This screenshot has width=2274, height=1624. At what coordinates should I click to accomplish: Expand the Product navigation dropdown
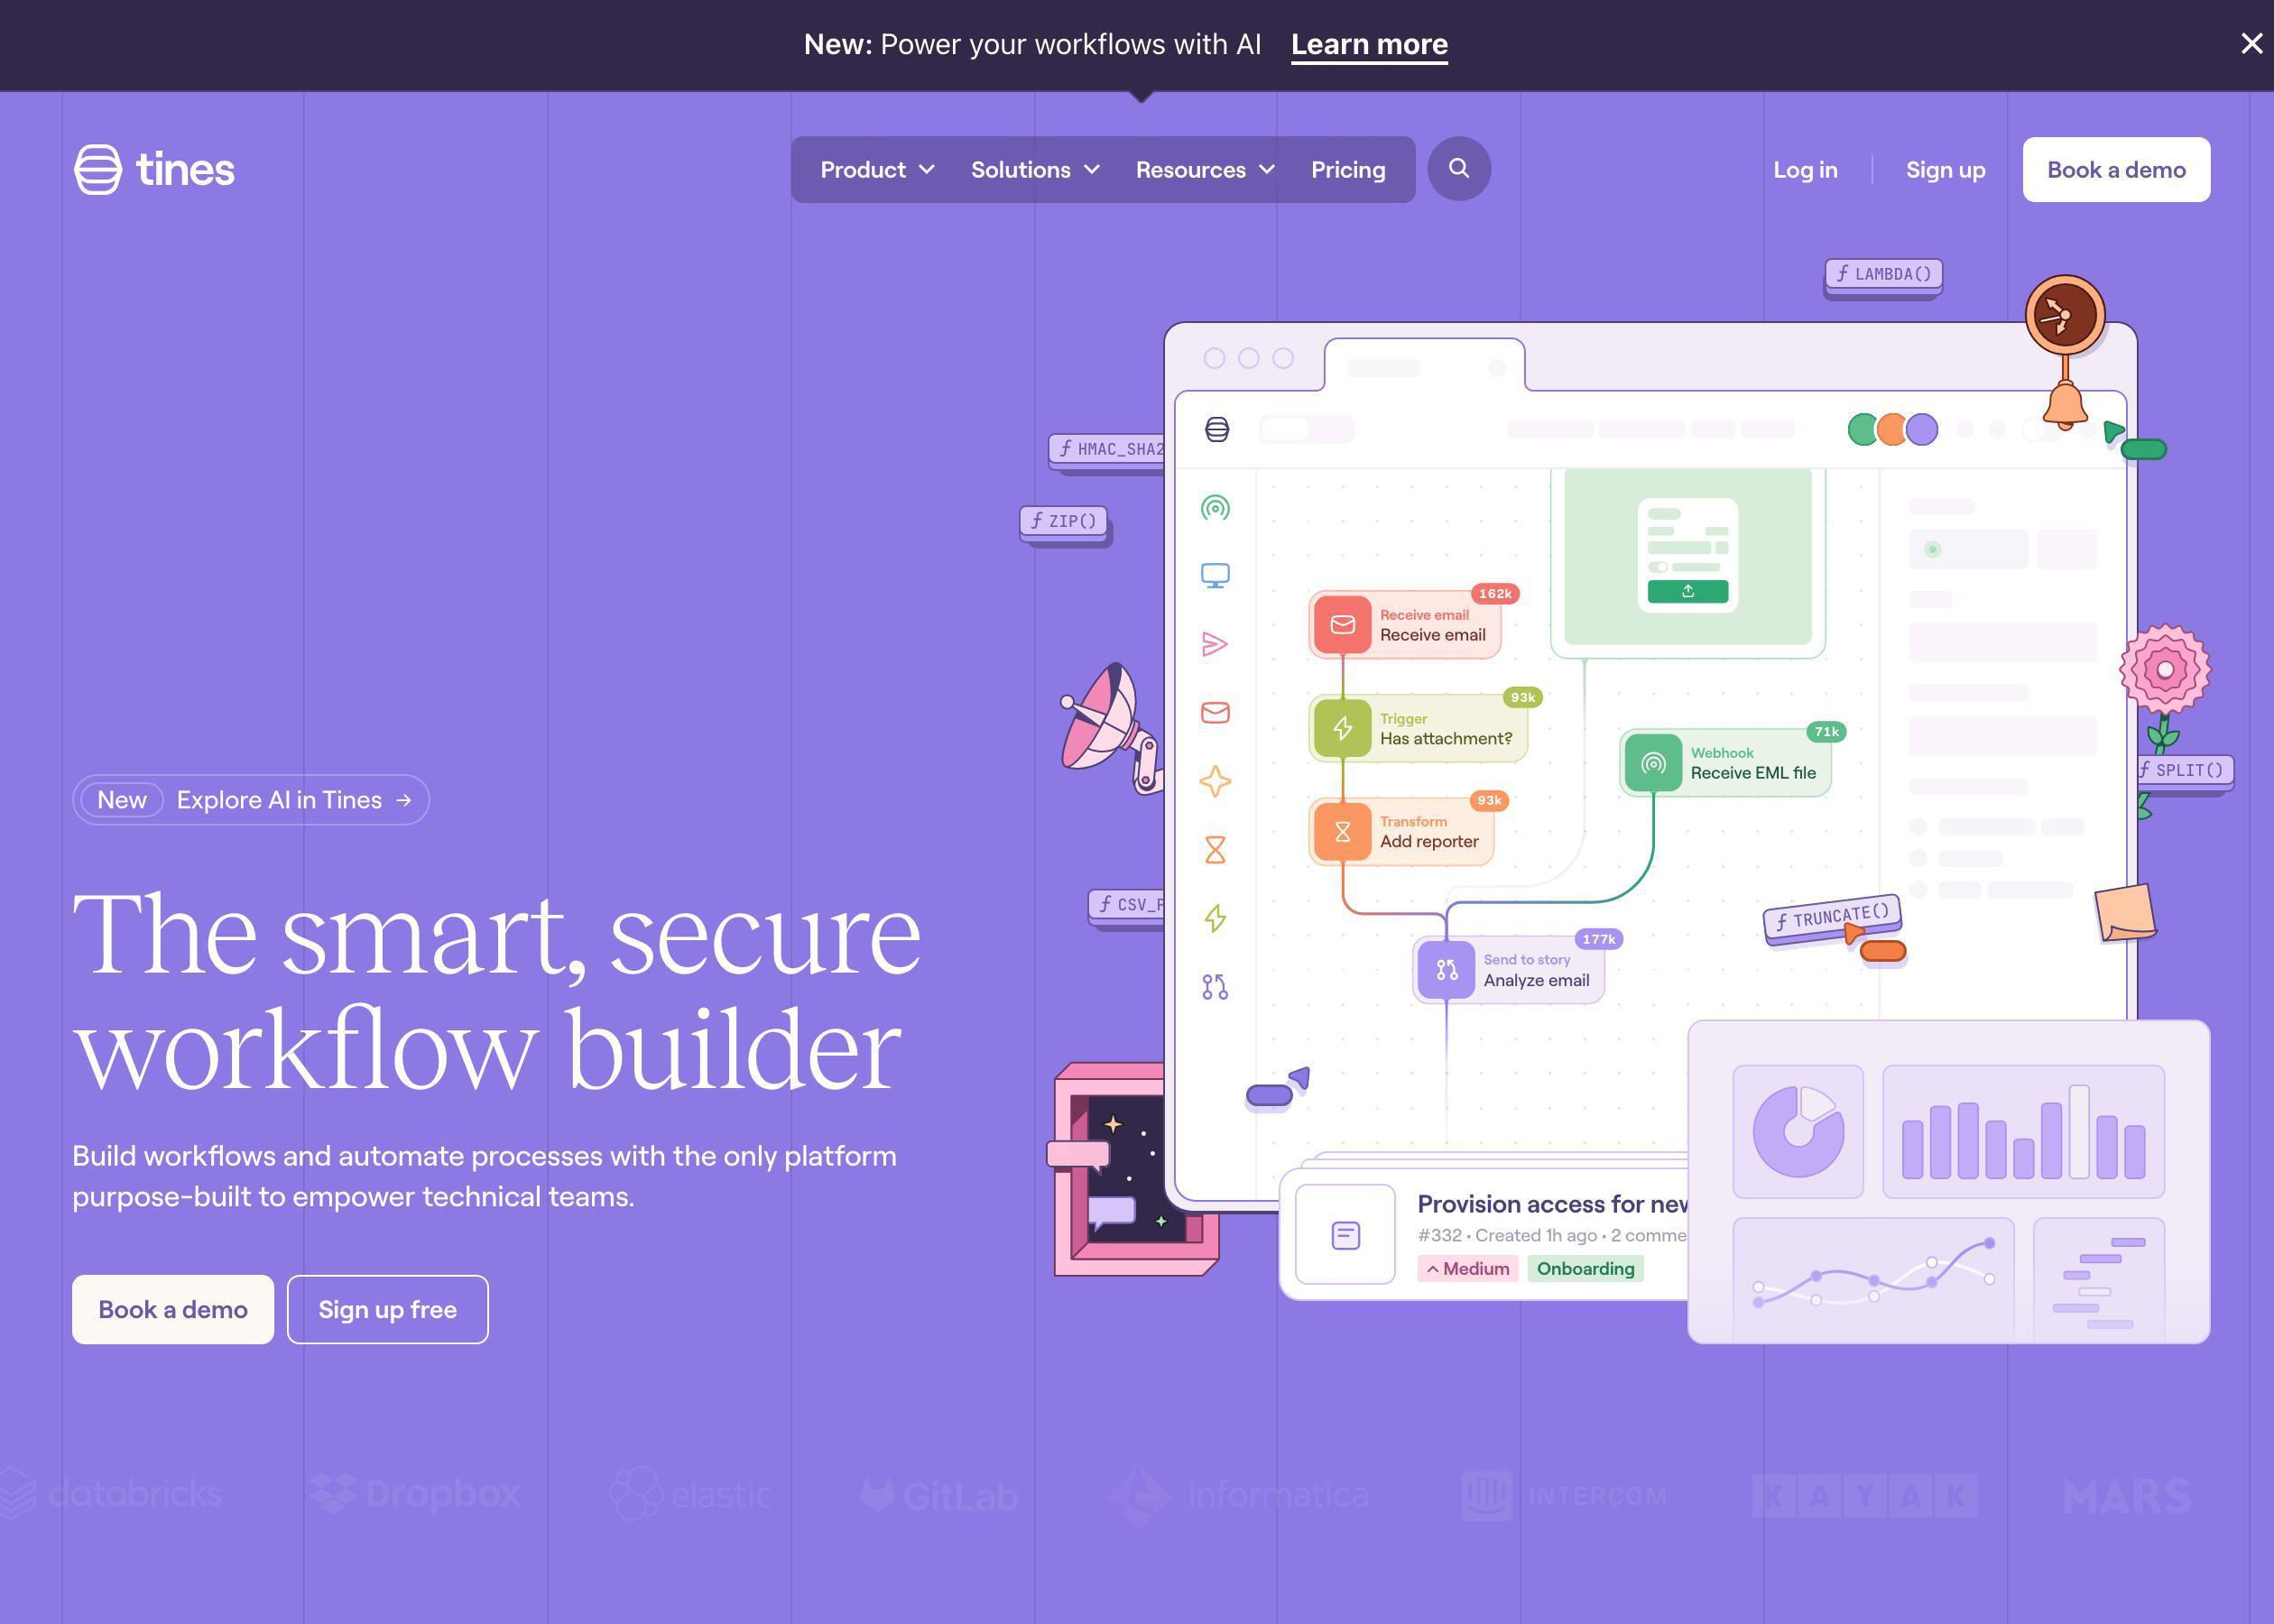pyautogui.click(x=877, y=169)
